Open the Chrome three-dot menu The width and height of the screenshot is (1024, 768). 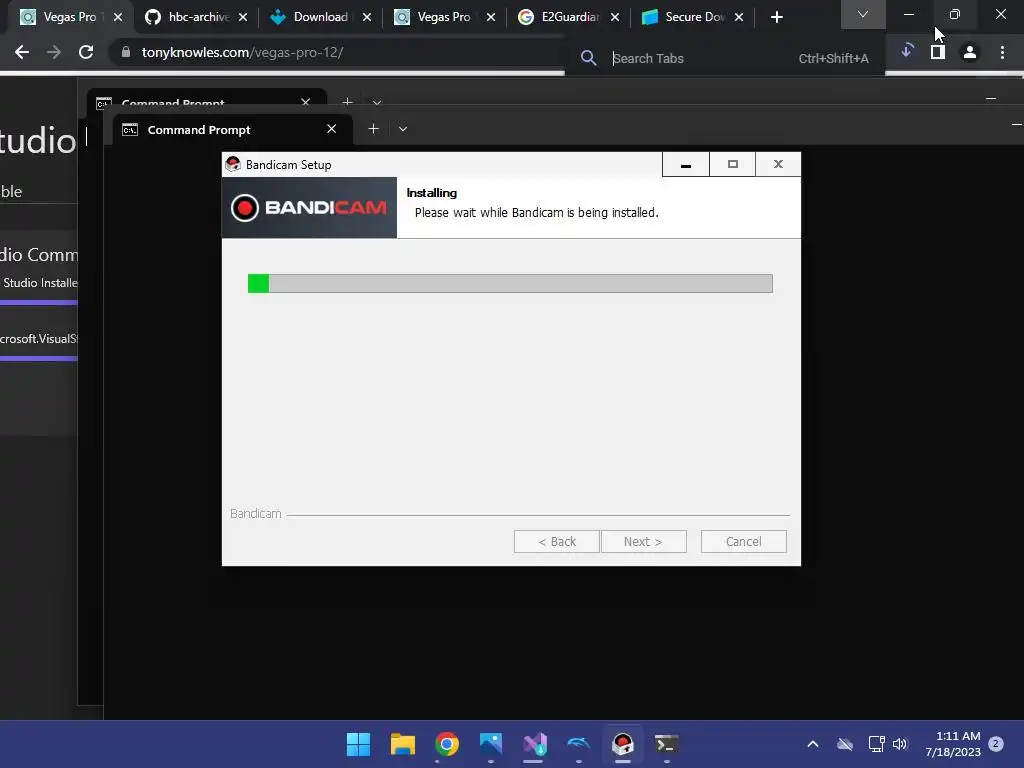[x=1002, y=52]
